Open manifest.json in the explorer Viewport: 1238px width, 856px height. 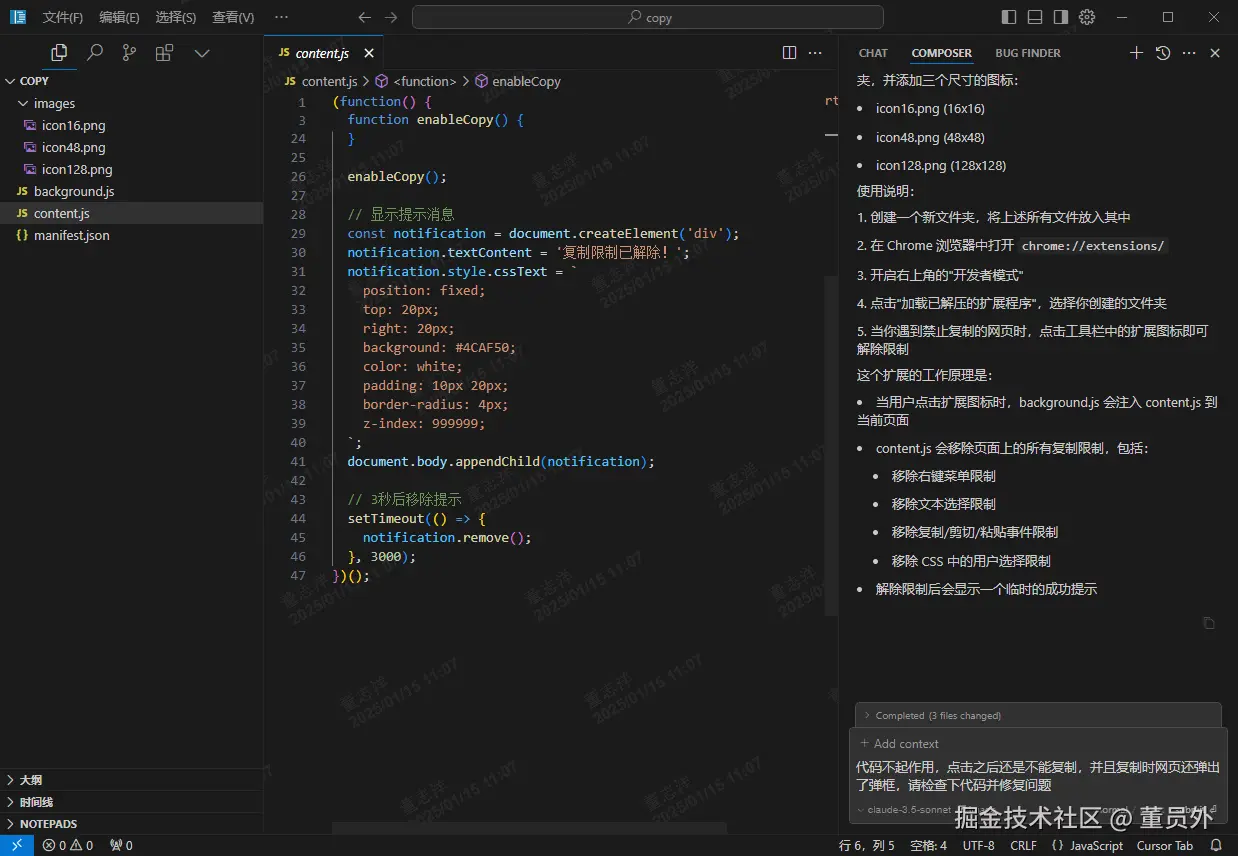point(71,235)
